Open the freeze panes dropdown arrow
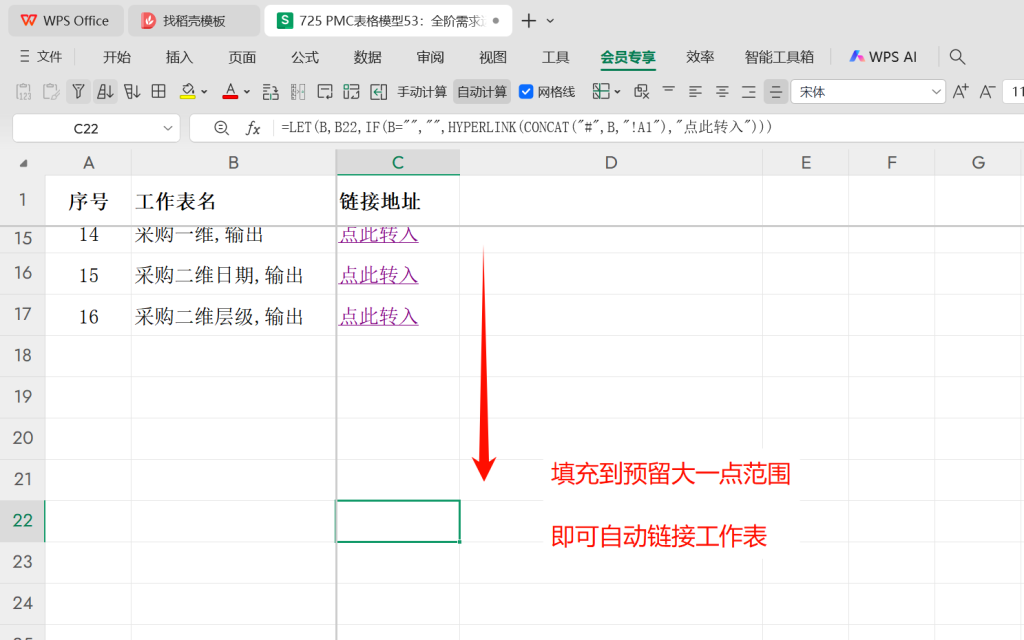The image size is (1024, 640). pyautogui.click(x=617, y=92)
